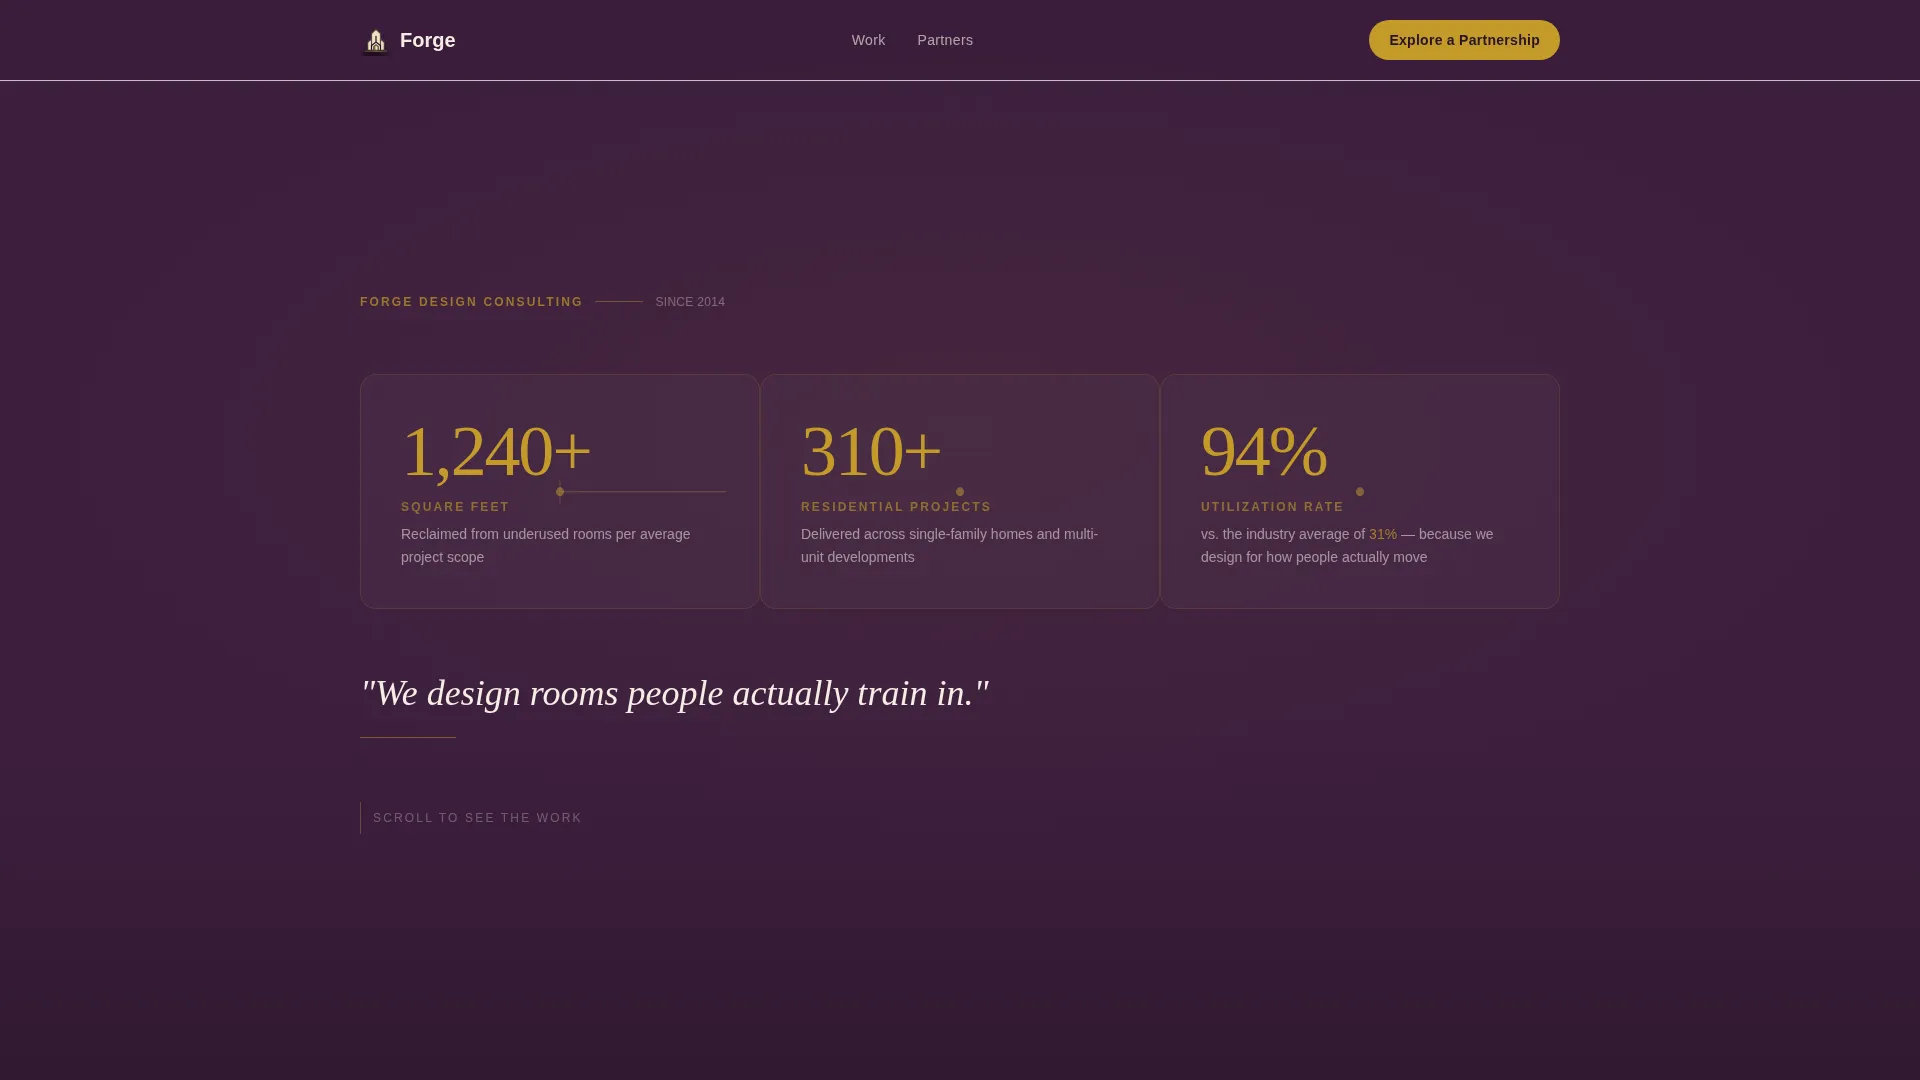This screenshot has width=1920, height=1080.
Task: Click the FORGE DESIGN CONSULTING heading
Action: 471,302
